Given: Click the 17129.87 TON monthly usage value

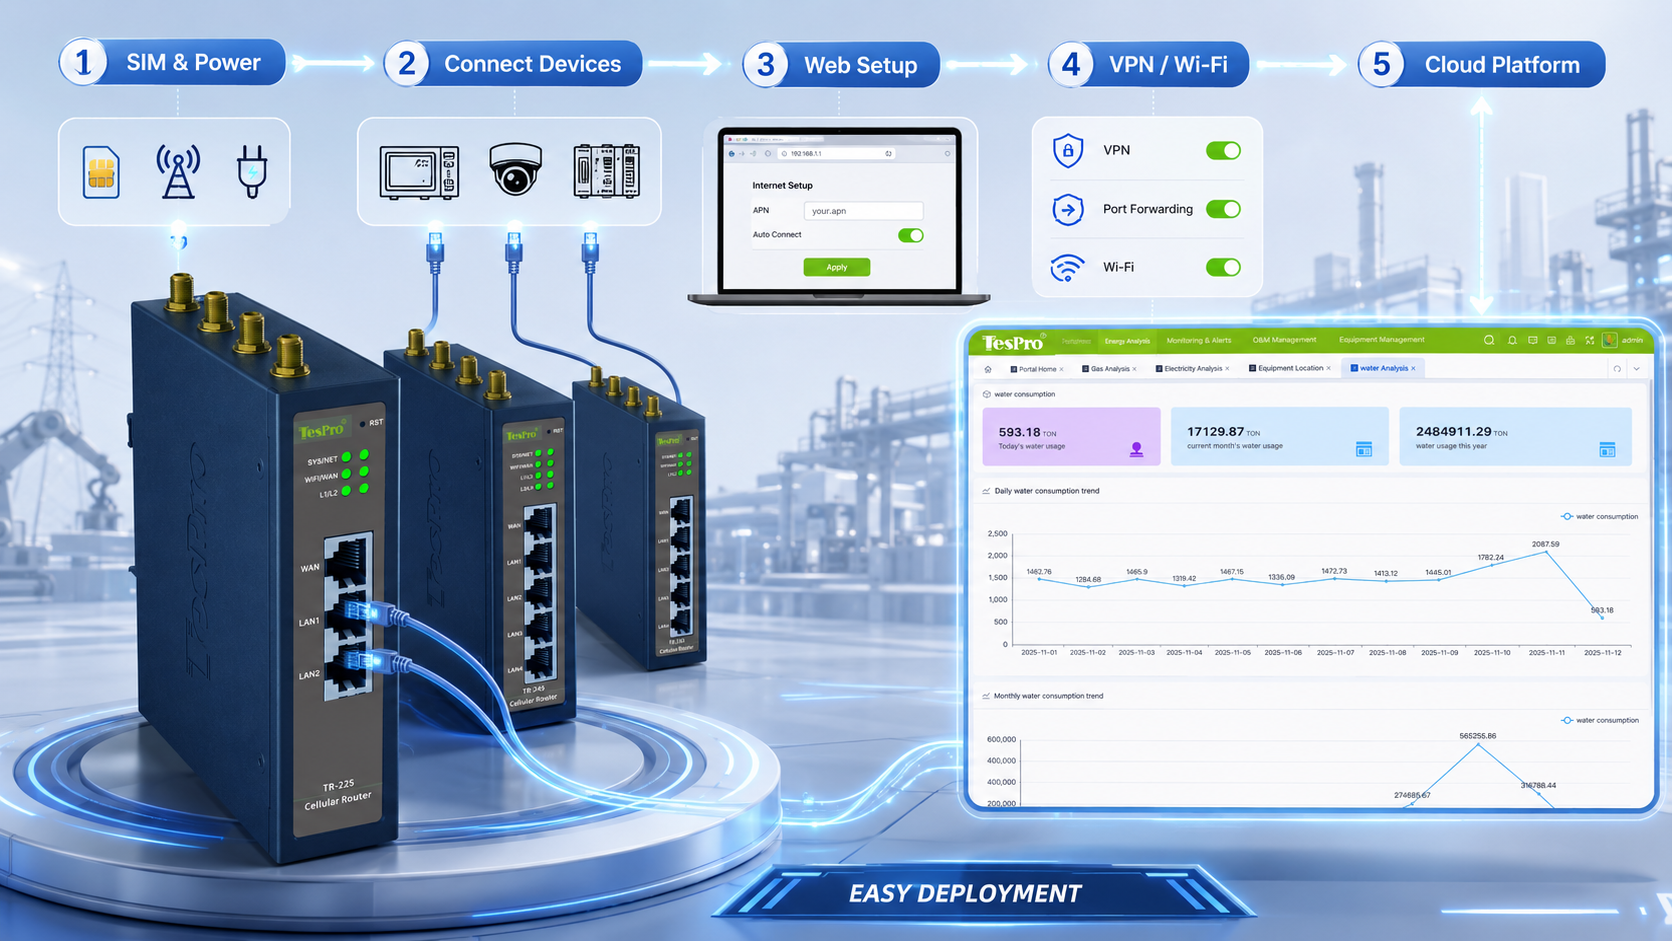Looking at the screenshot, I should coord(1223,432).
